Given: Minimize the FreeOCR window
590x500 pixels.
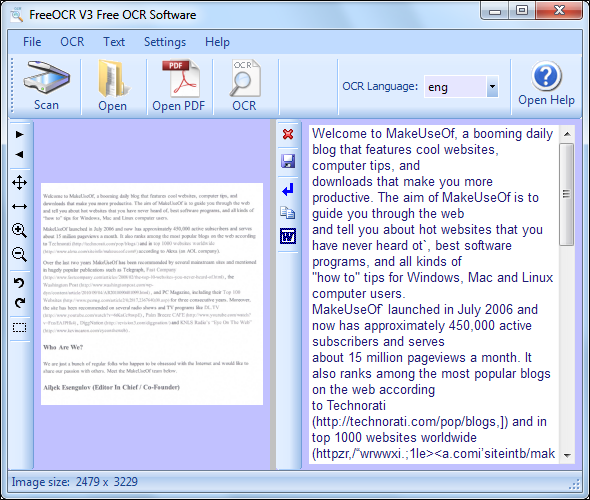Looking at the screenshot, I should pos(495,11).
